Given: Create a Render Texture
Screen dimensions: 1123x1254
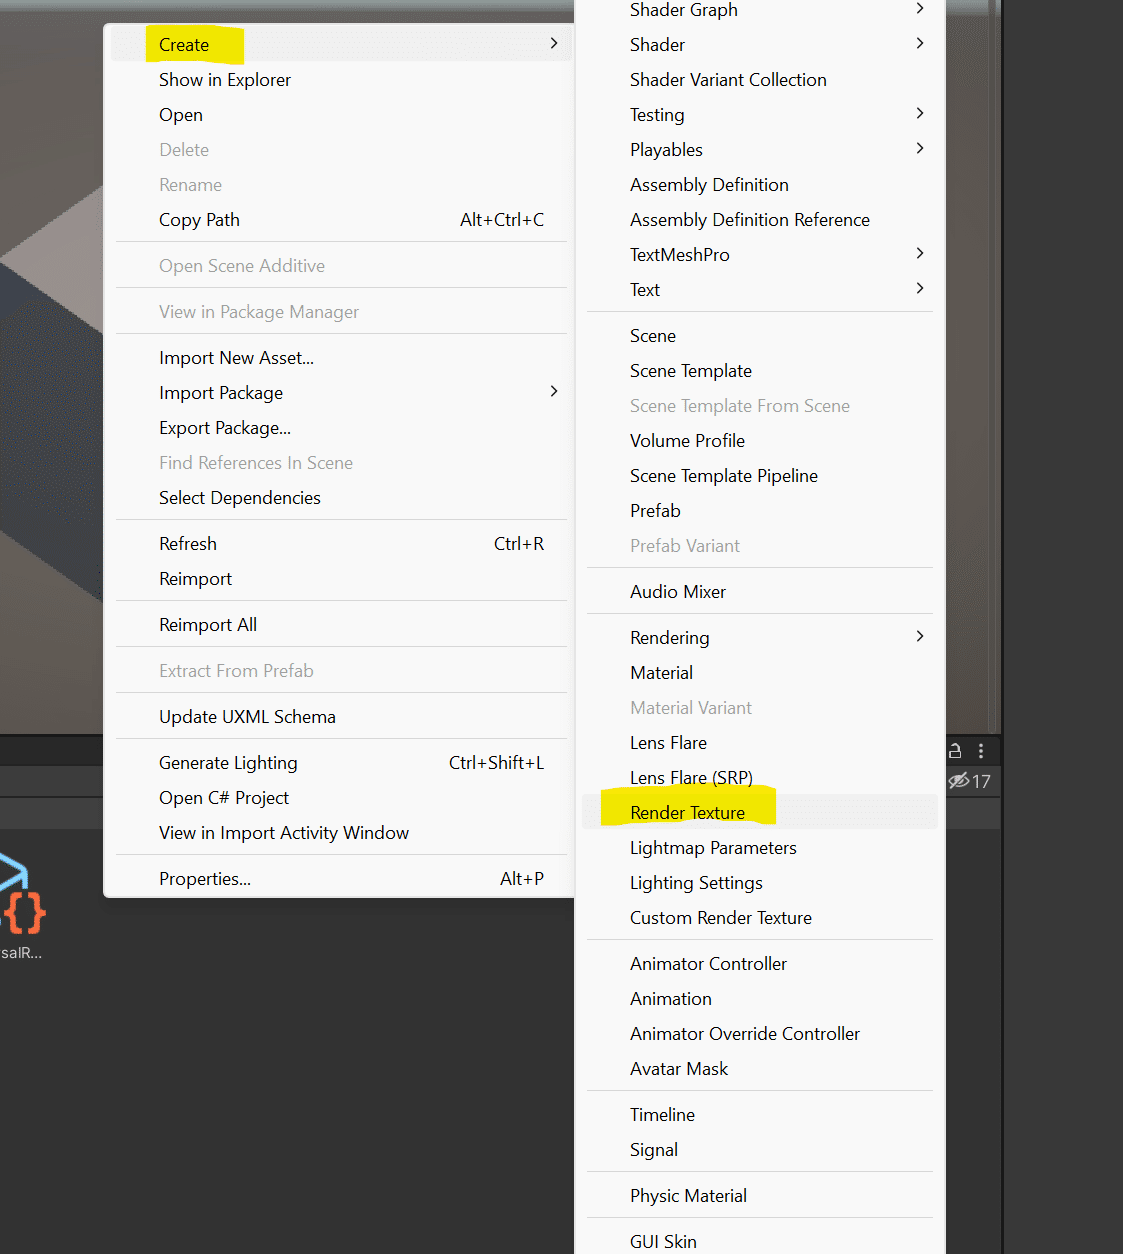Looking at the screenshot, I should point(760,813).
